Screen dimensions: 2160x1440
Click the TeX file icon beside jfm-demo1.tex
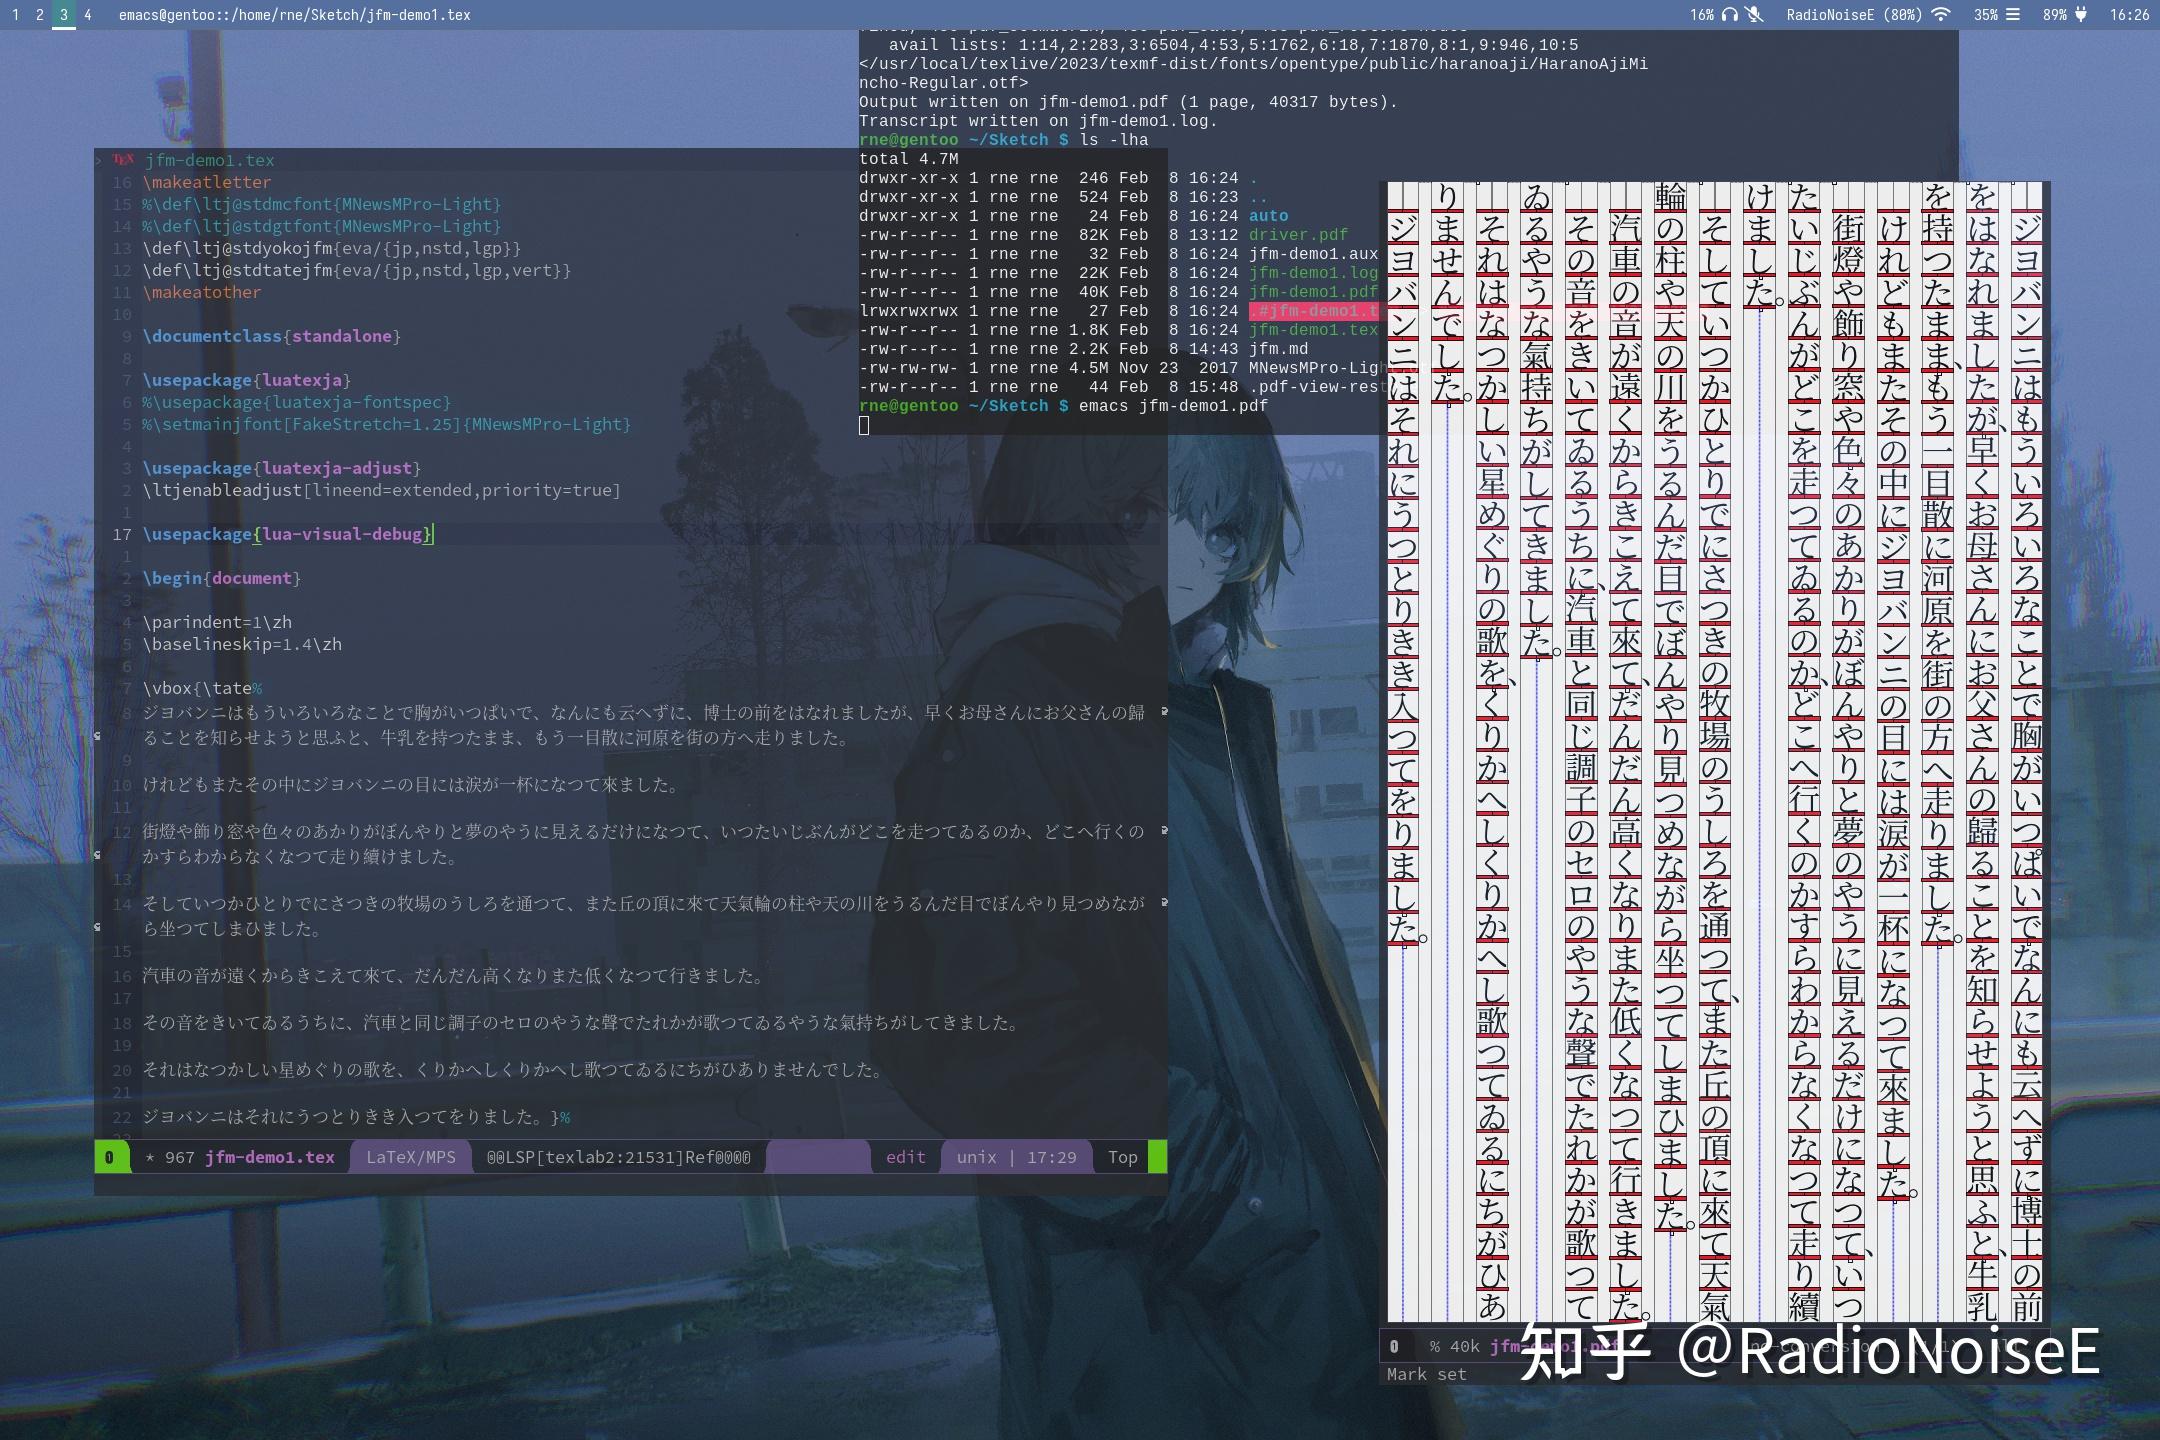tap(123, 160)
